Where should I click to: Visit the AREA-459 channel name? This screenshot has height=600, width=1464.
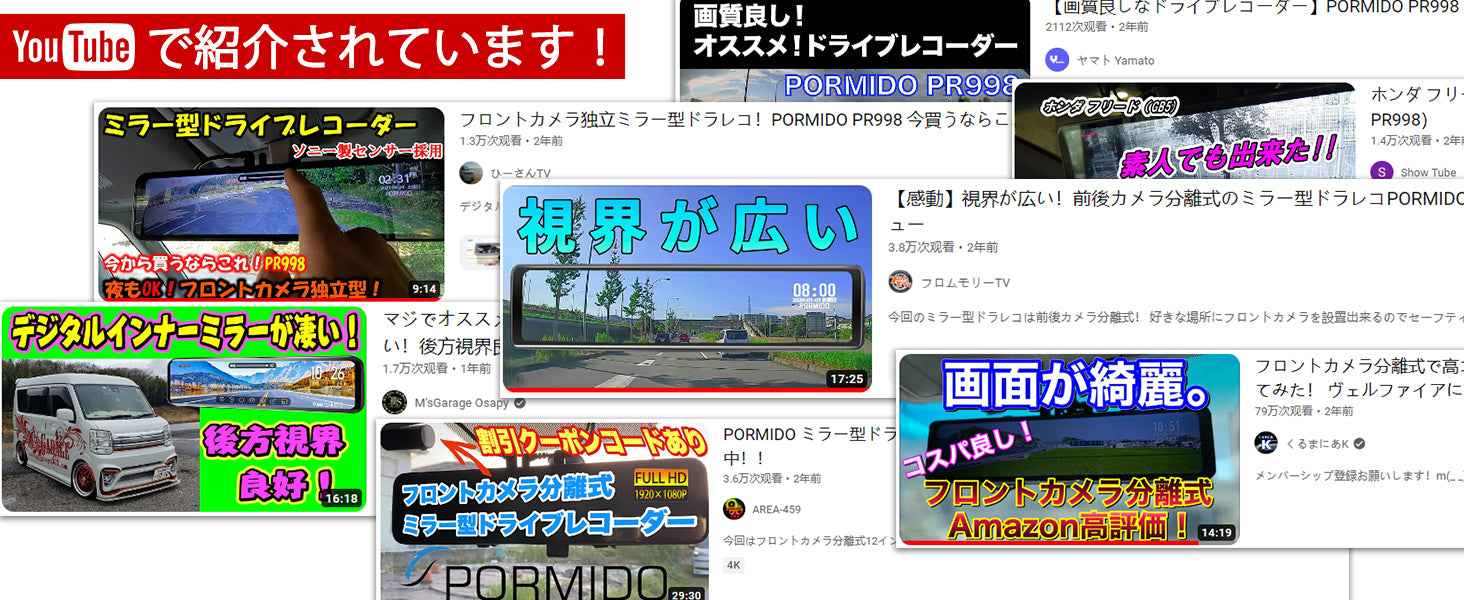pyautogui.click(x=777, y=510)
